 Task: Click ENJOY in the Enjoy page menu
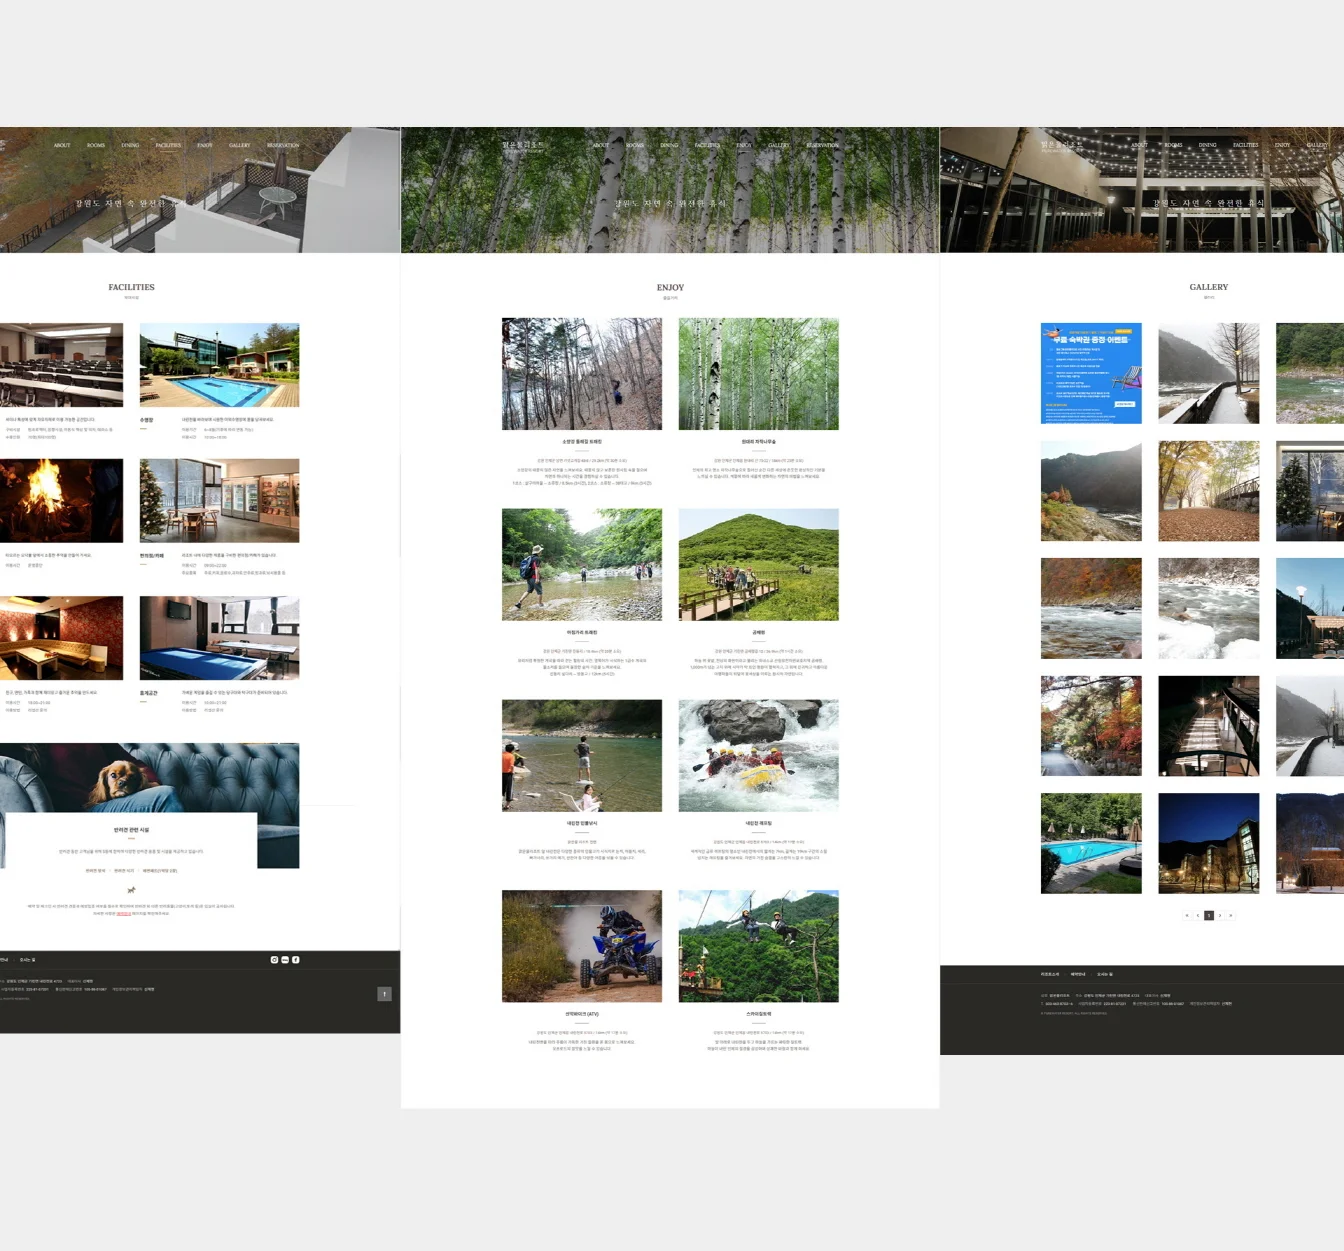744,145
